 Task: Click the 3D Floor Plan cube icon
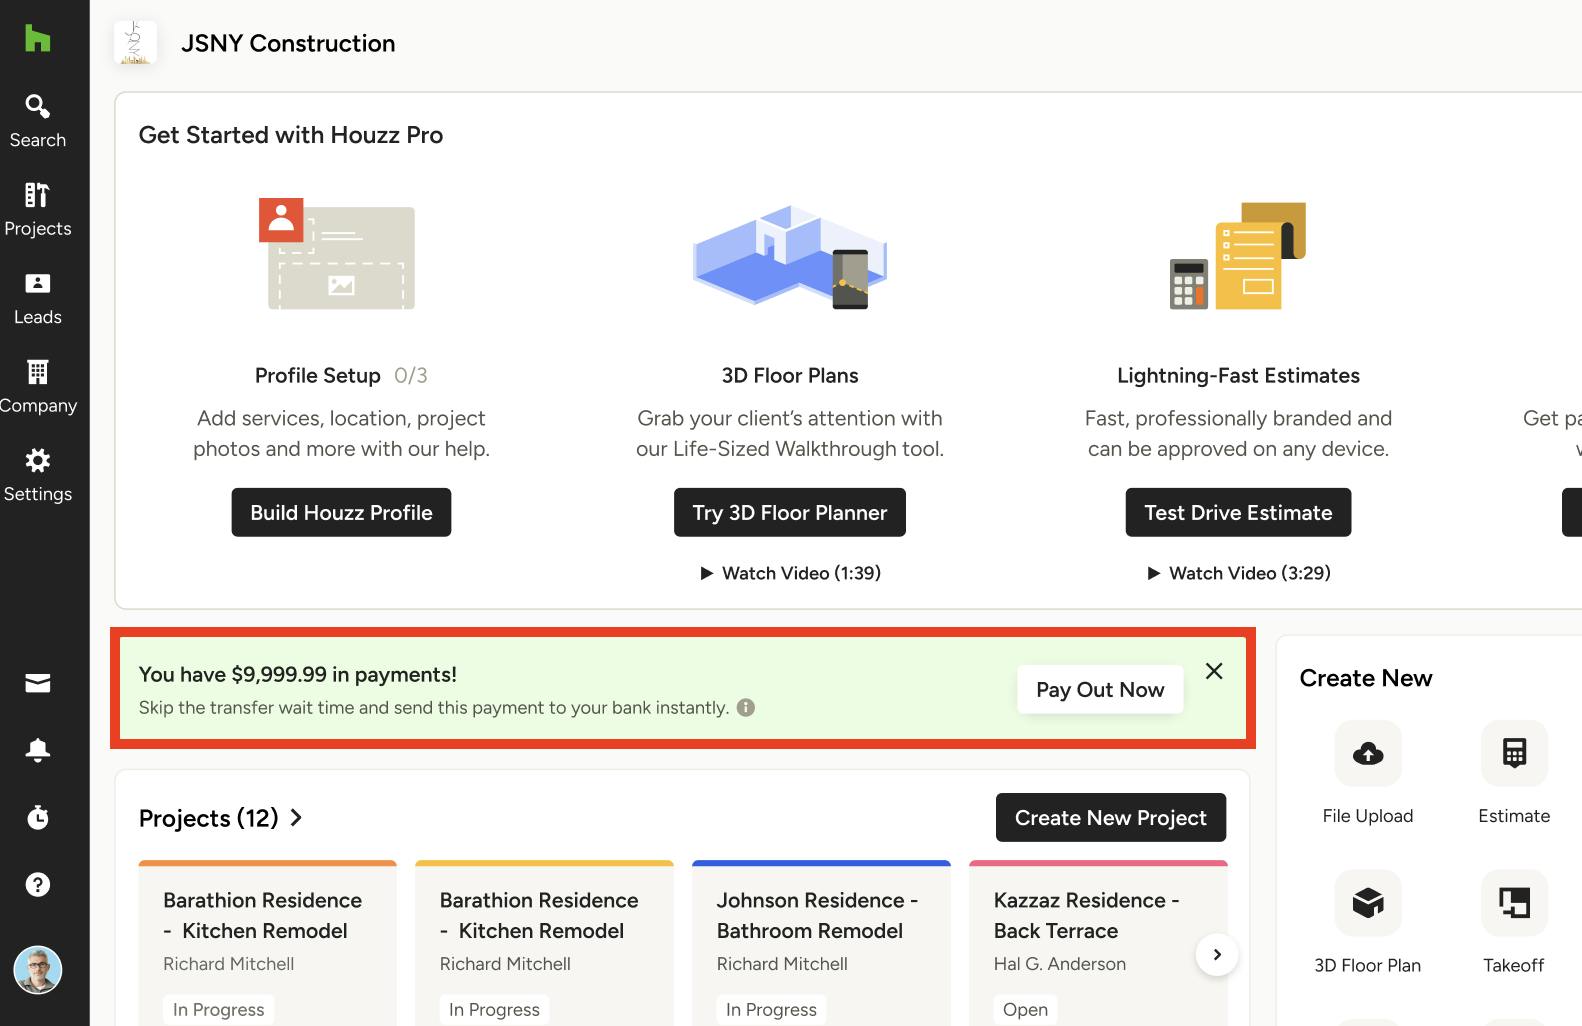tap(1368, 903)
